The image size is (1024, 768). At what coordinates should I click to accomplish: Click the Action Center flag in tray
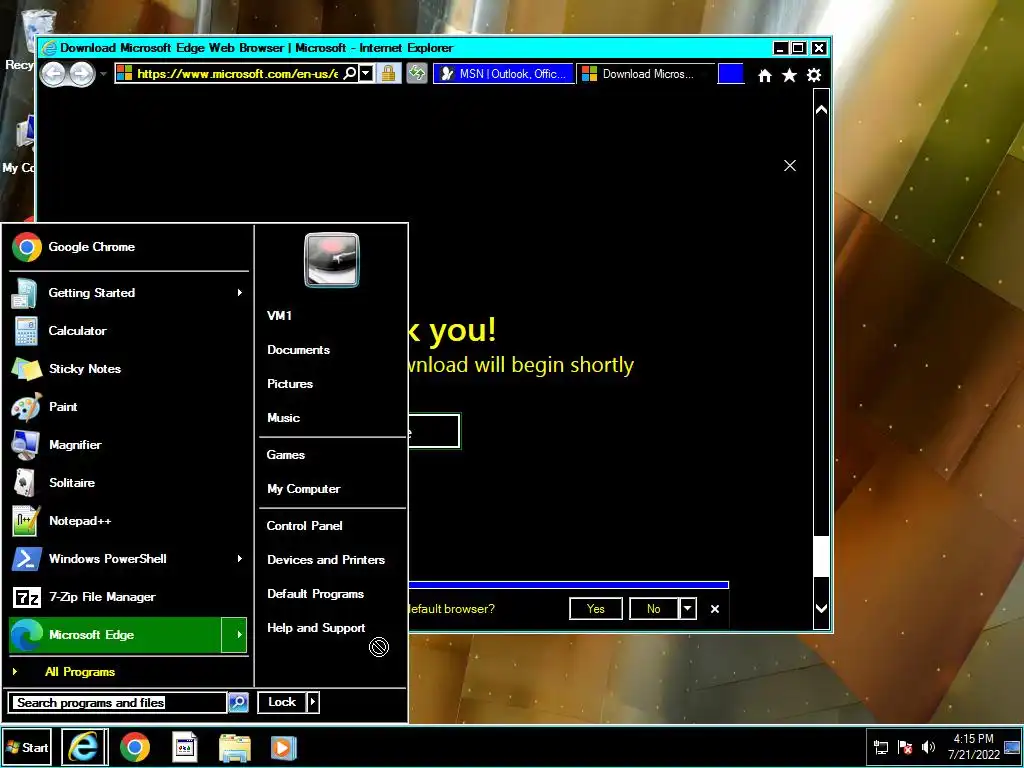(904, 747)
